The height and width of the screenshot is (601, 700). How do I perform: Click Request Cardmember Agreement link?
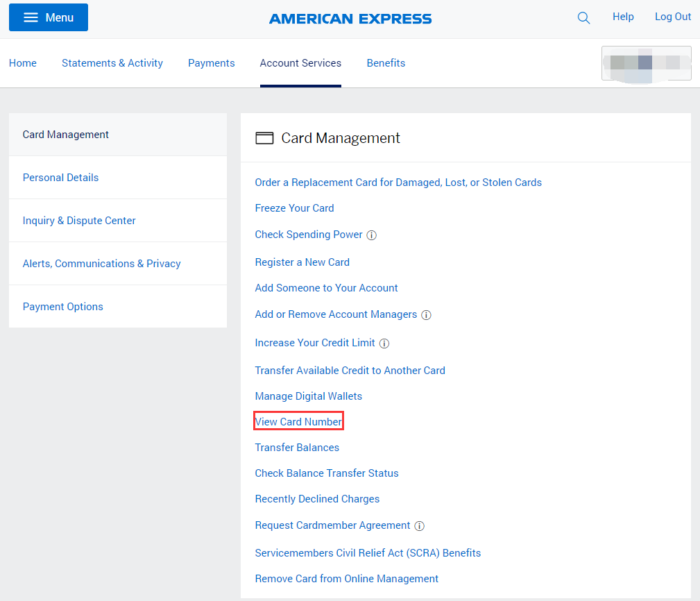point(333,525)
